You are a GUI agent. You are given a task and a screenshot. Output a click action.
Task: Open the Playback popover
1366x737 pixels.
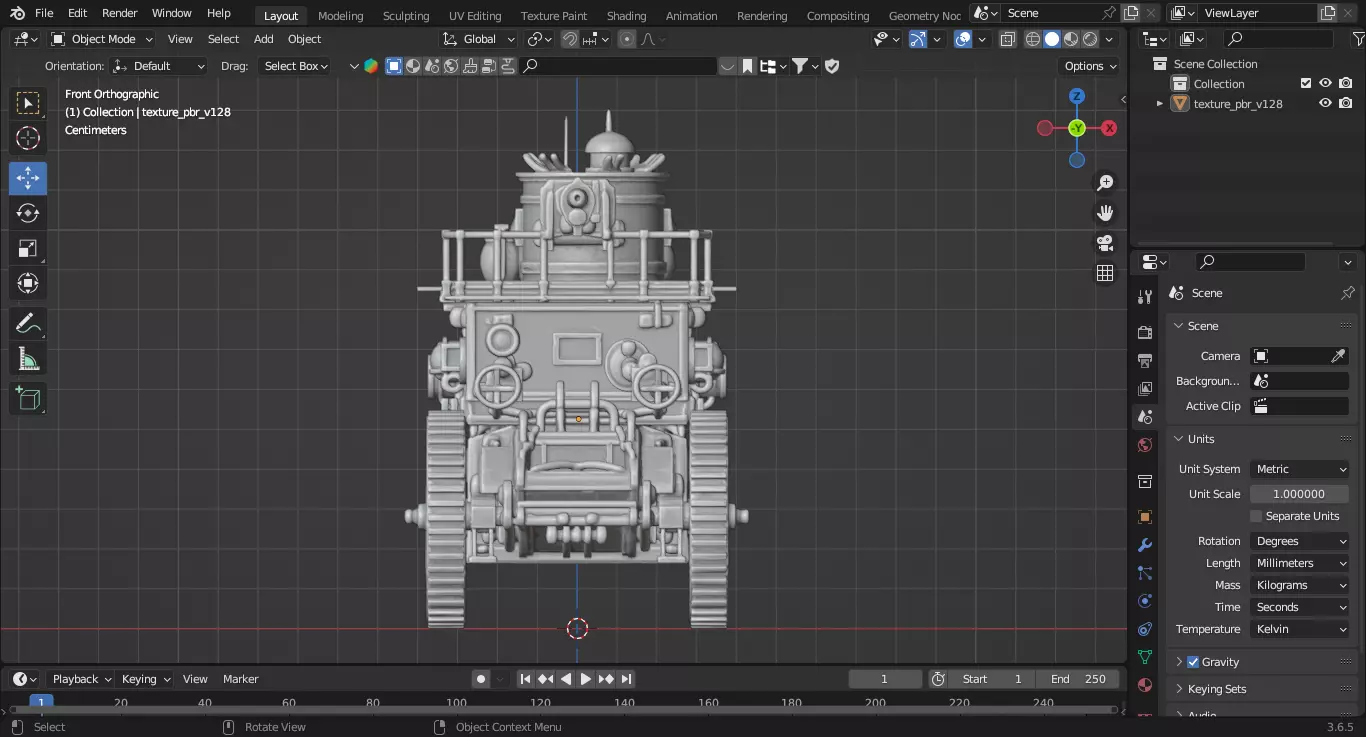80,679
